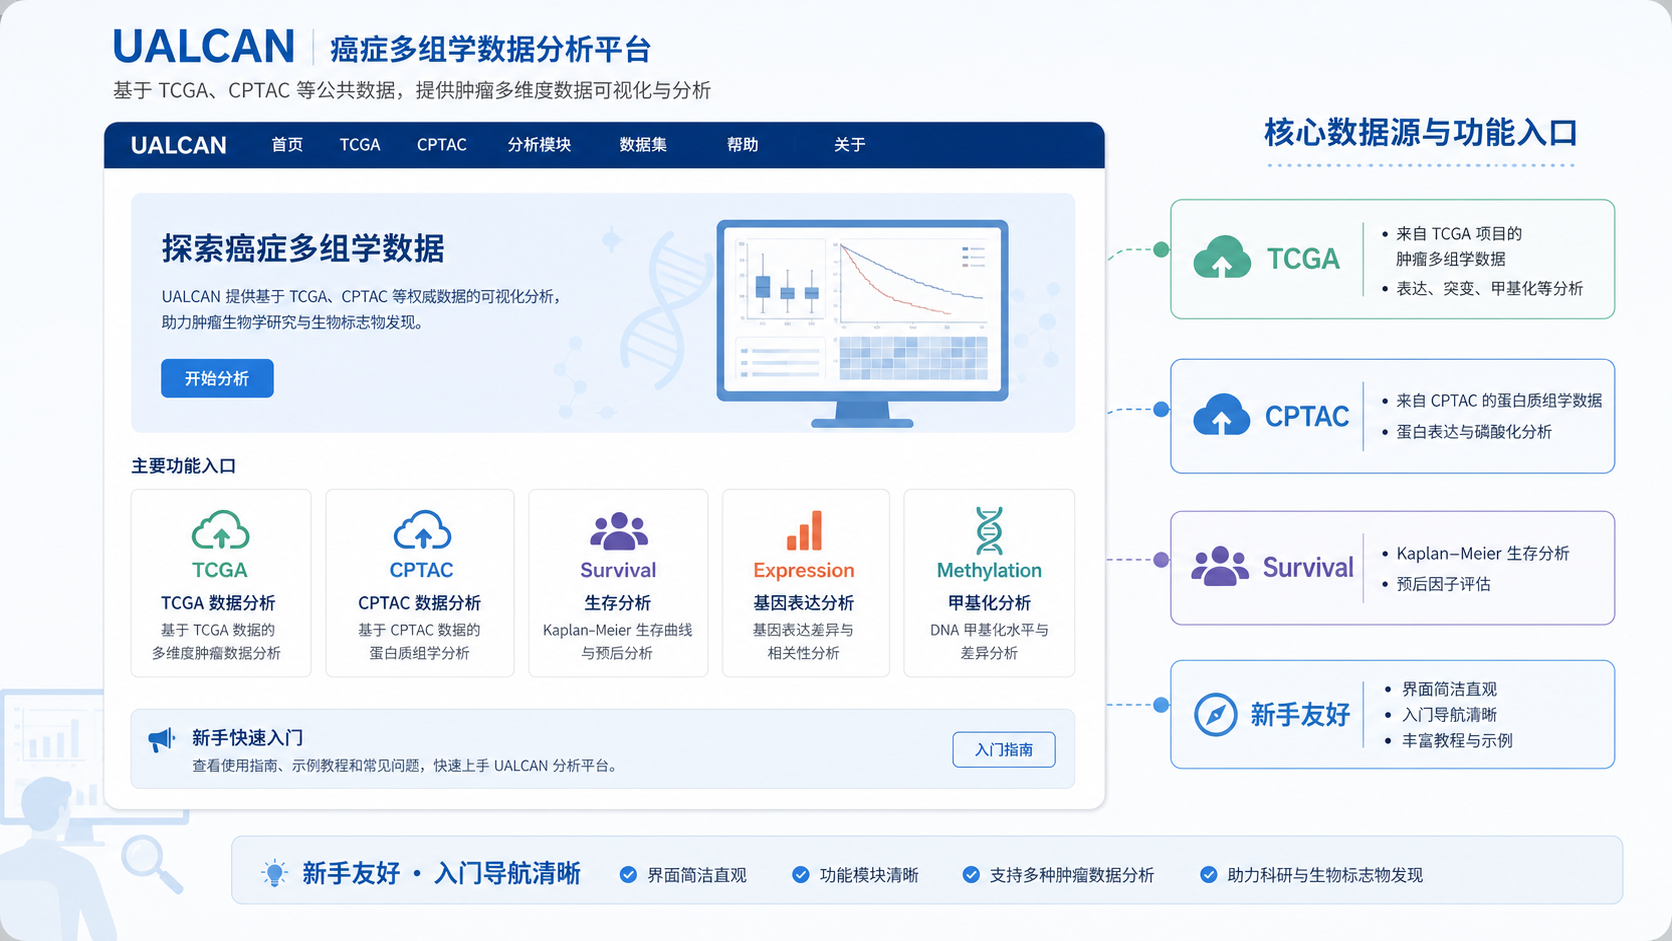1672x941 pixels.
Task: Click checkmark beside 功能模块清晰
Action: (x=800, y=875)
